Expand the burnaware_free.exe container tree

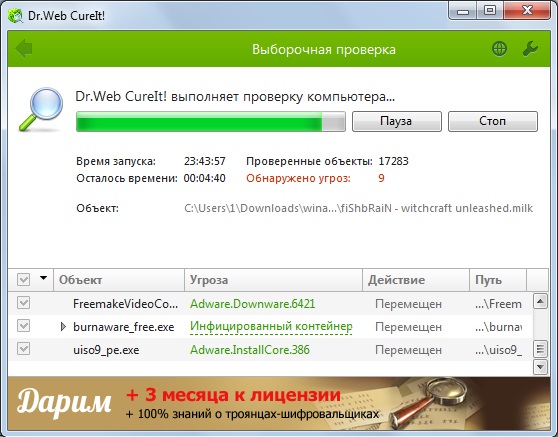[63, 326]
